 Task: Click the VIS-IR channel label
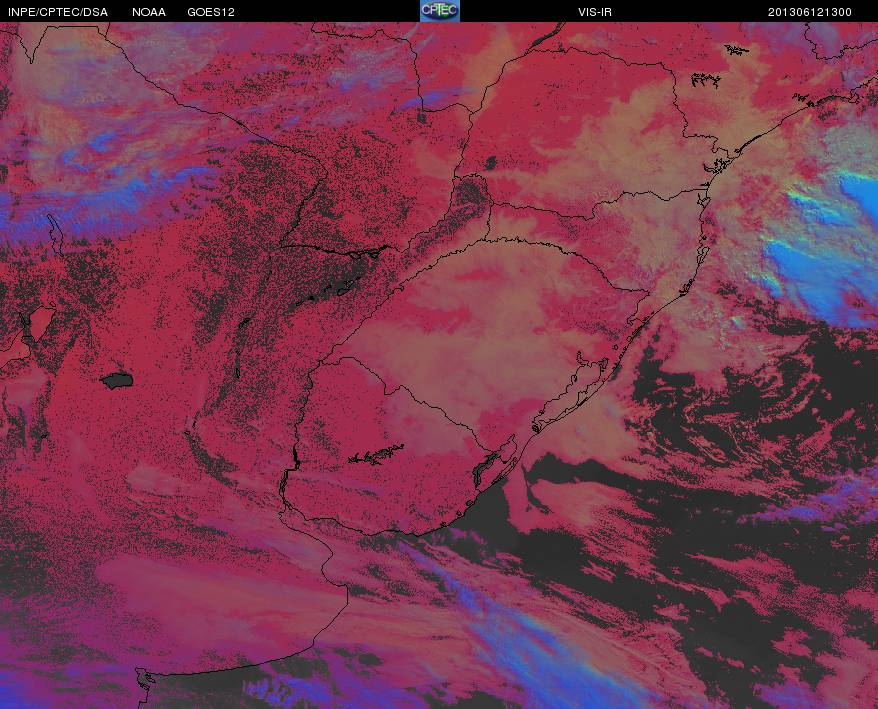[x=595, y=12]
